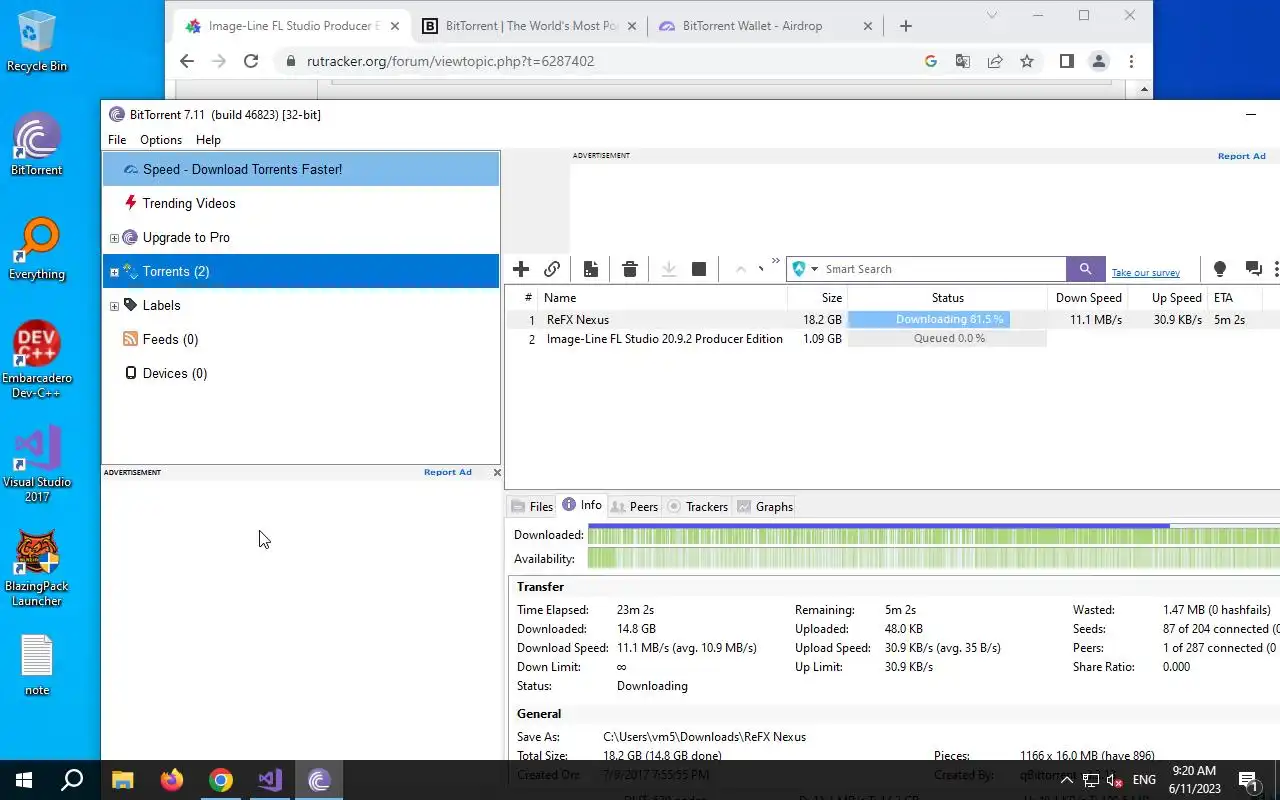Switch to BitTorrent World's Most Popular tab

[530, 26]
